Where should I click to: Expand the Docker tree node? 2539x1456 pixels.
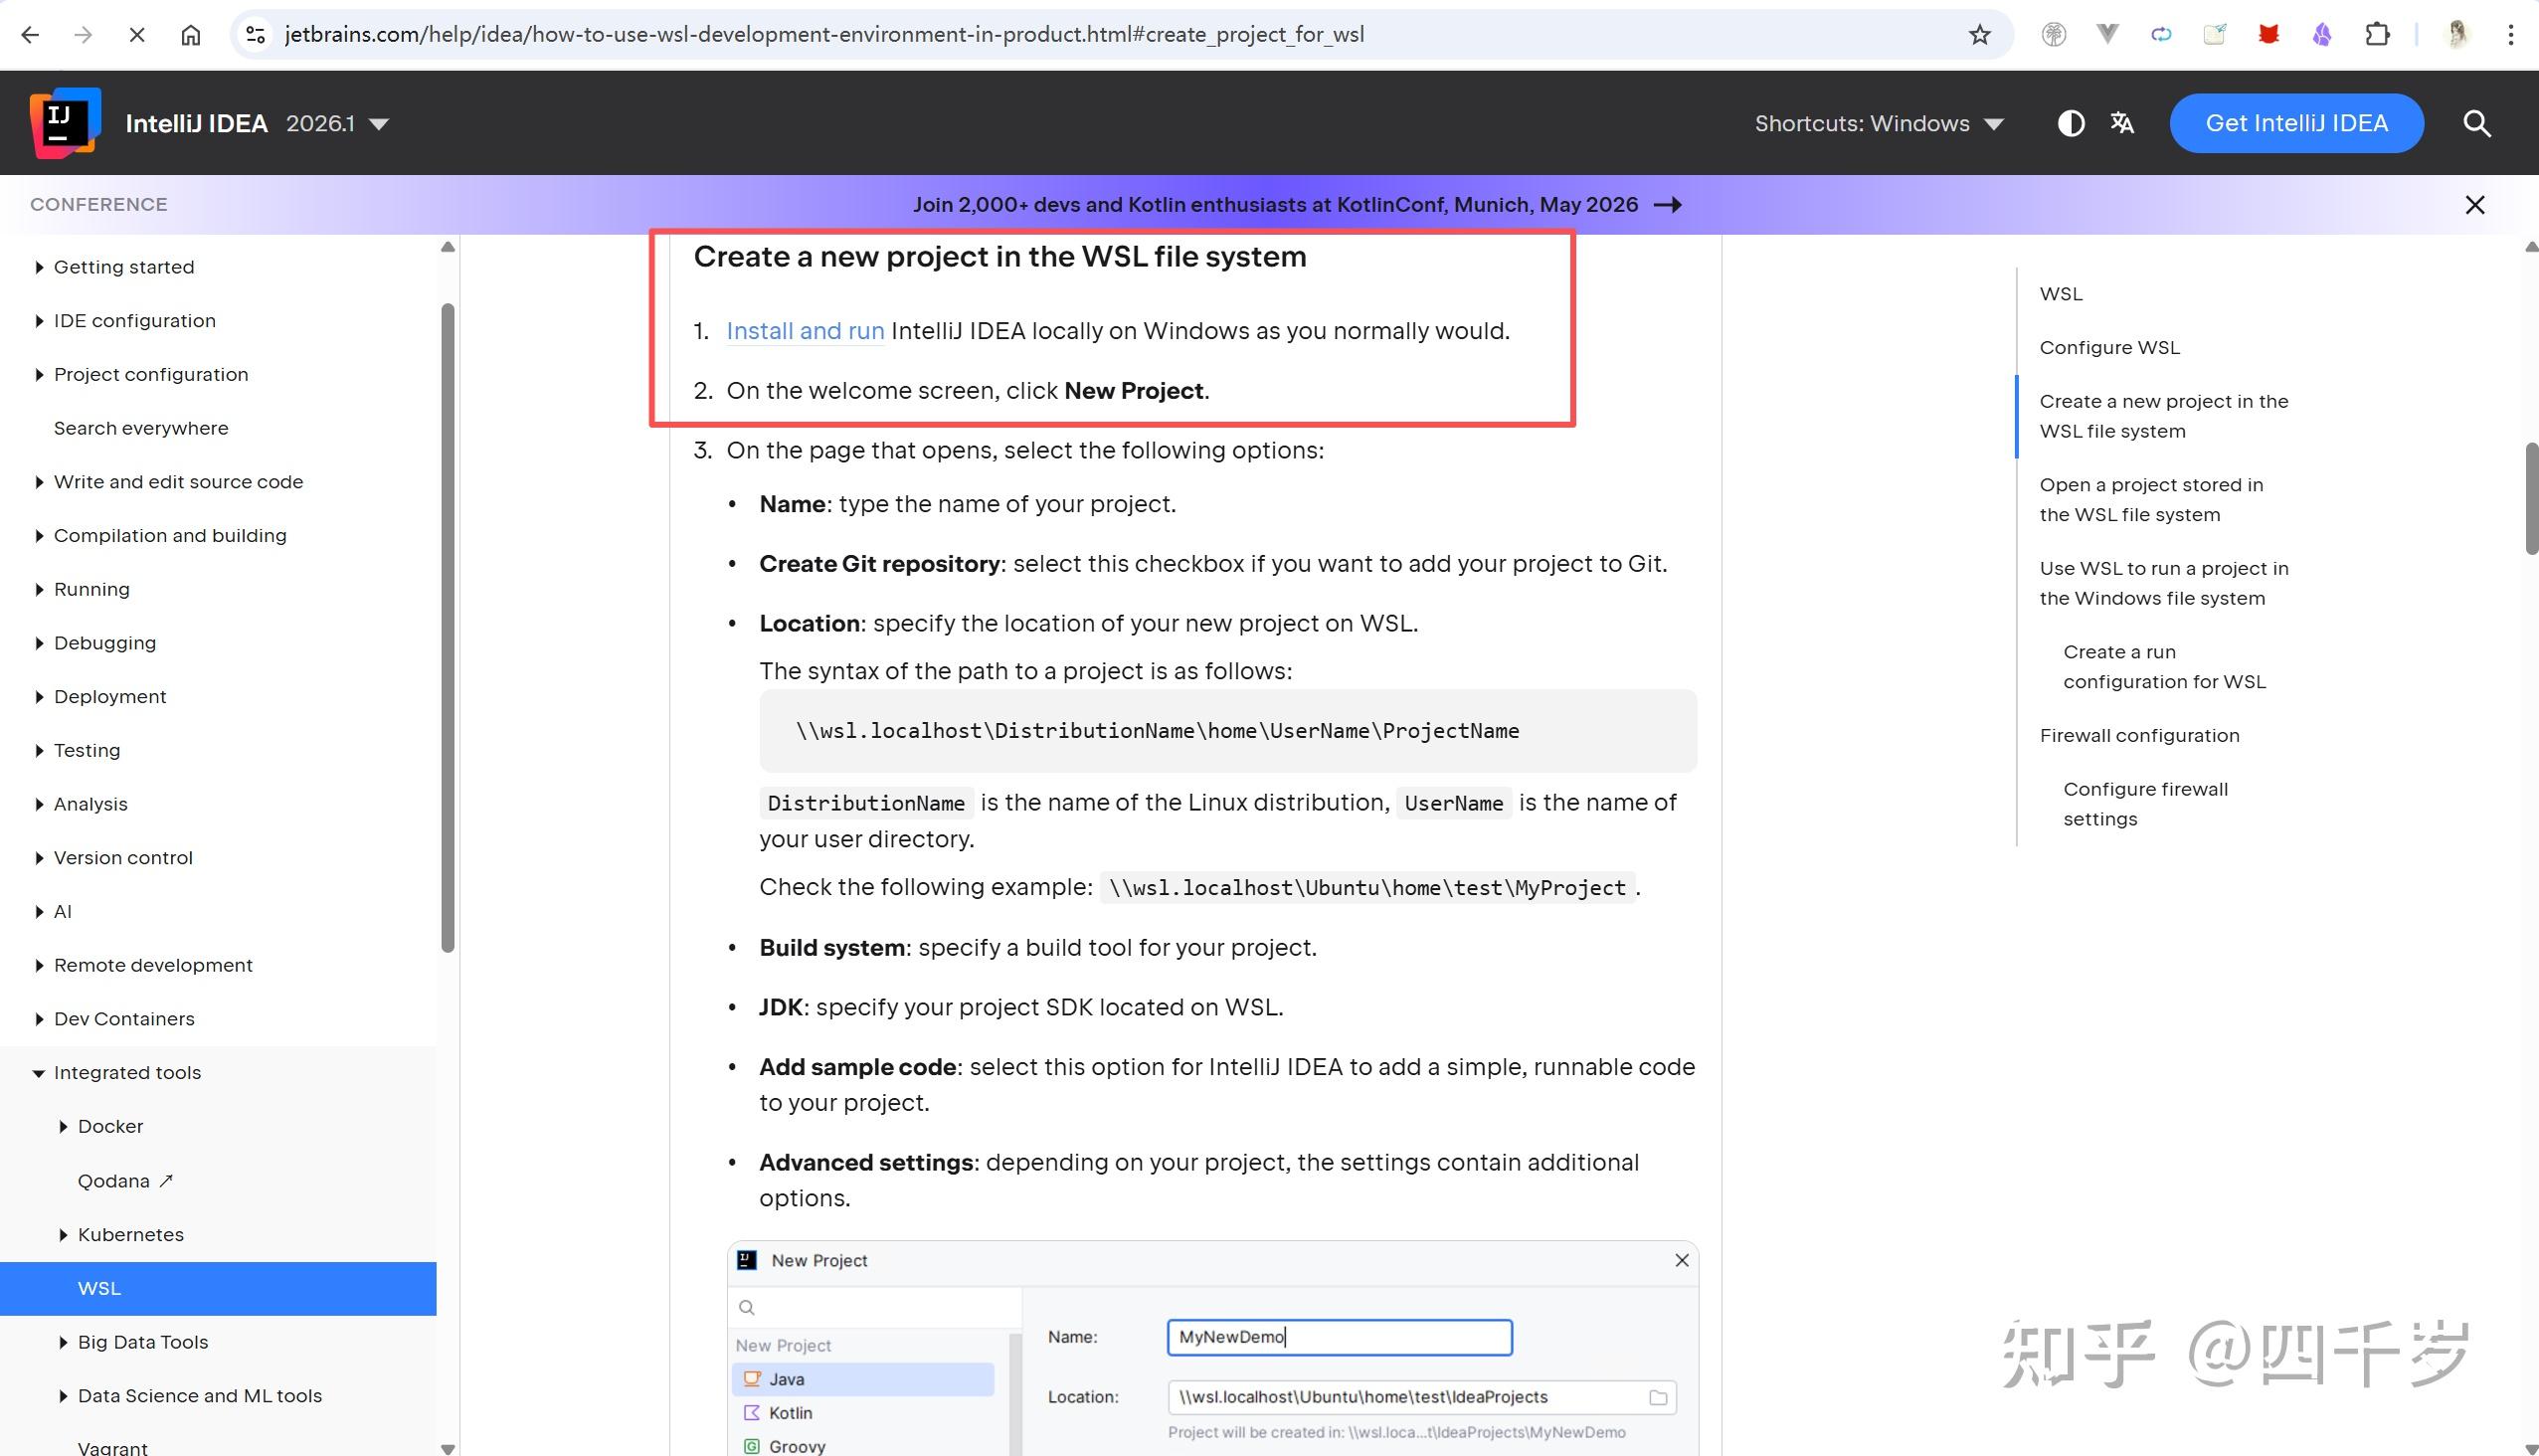tap(63, 1127)
